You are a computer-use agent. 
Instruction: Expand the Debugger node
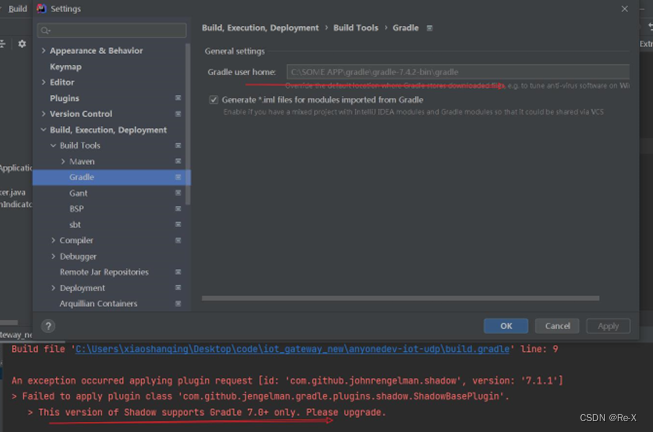[x=53, y=256]
